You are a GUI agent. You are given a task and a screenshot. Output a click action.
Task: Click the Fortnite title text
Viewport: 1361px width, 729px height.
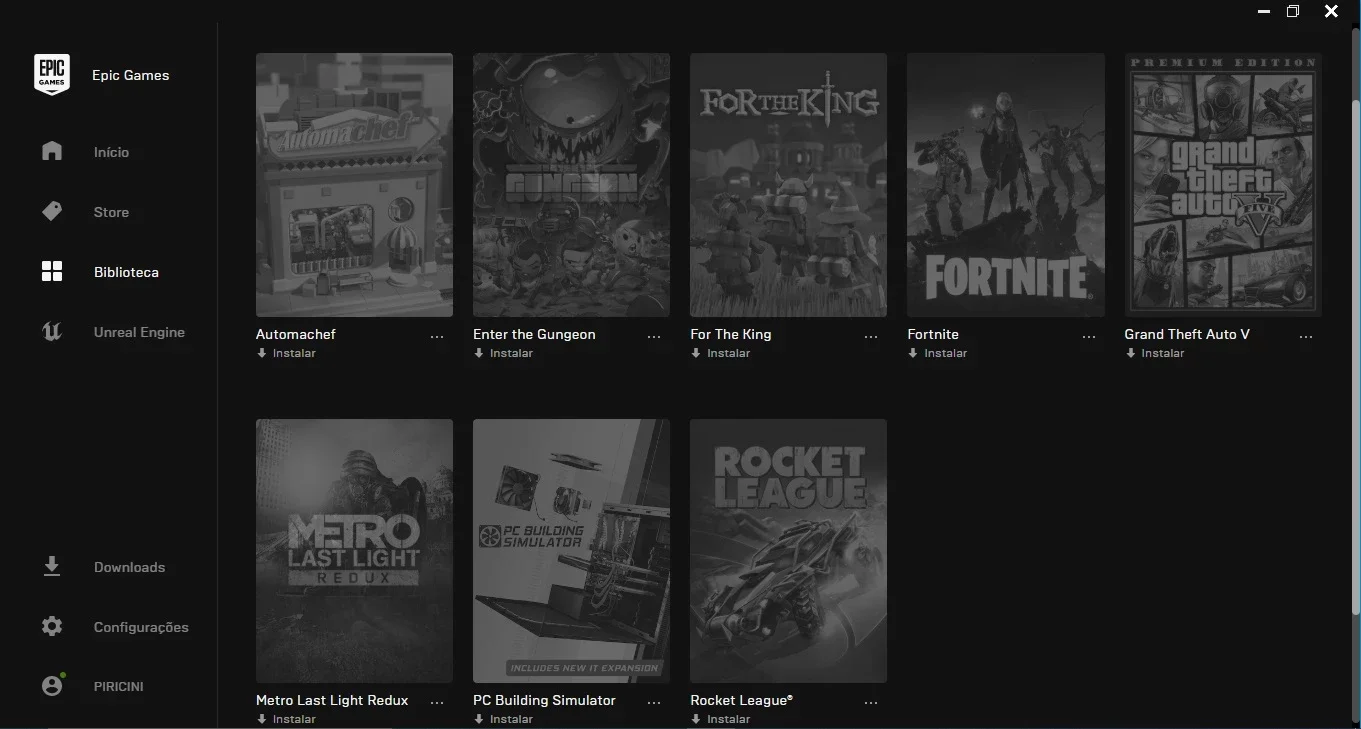933,334
